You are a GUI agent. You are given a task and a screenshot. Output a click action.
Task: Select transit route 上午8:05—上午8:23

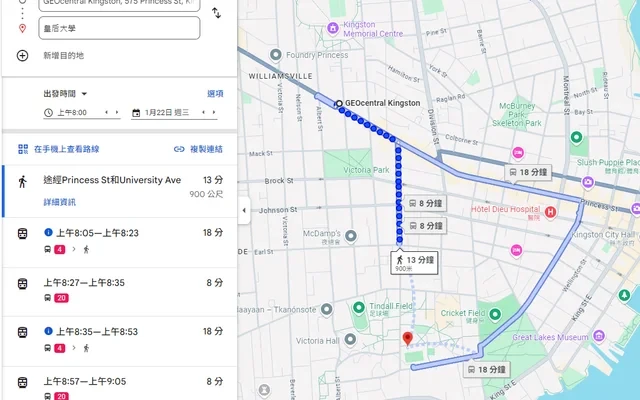click(x=120, y=242)
